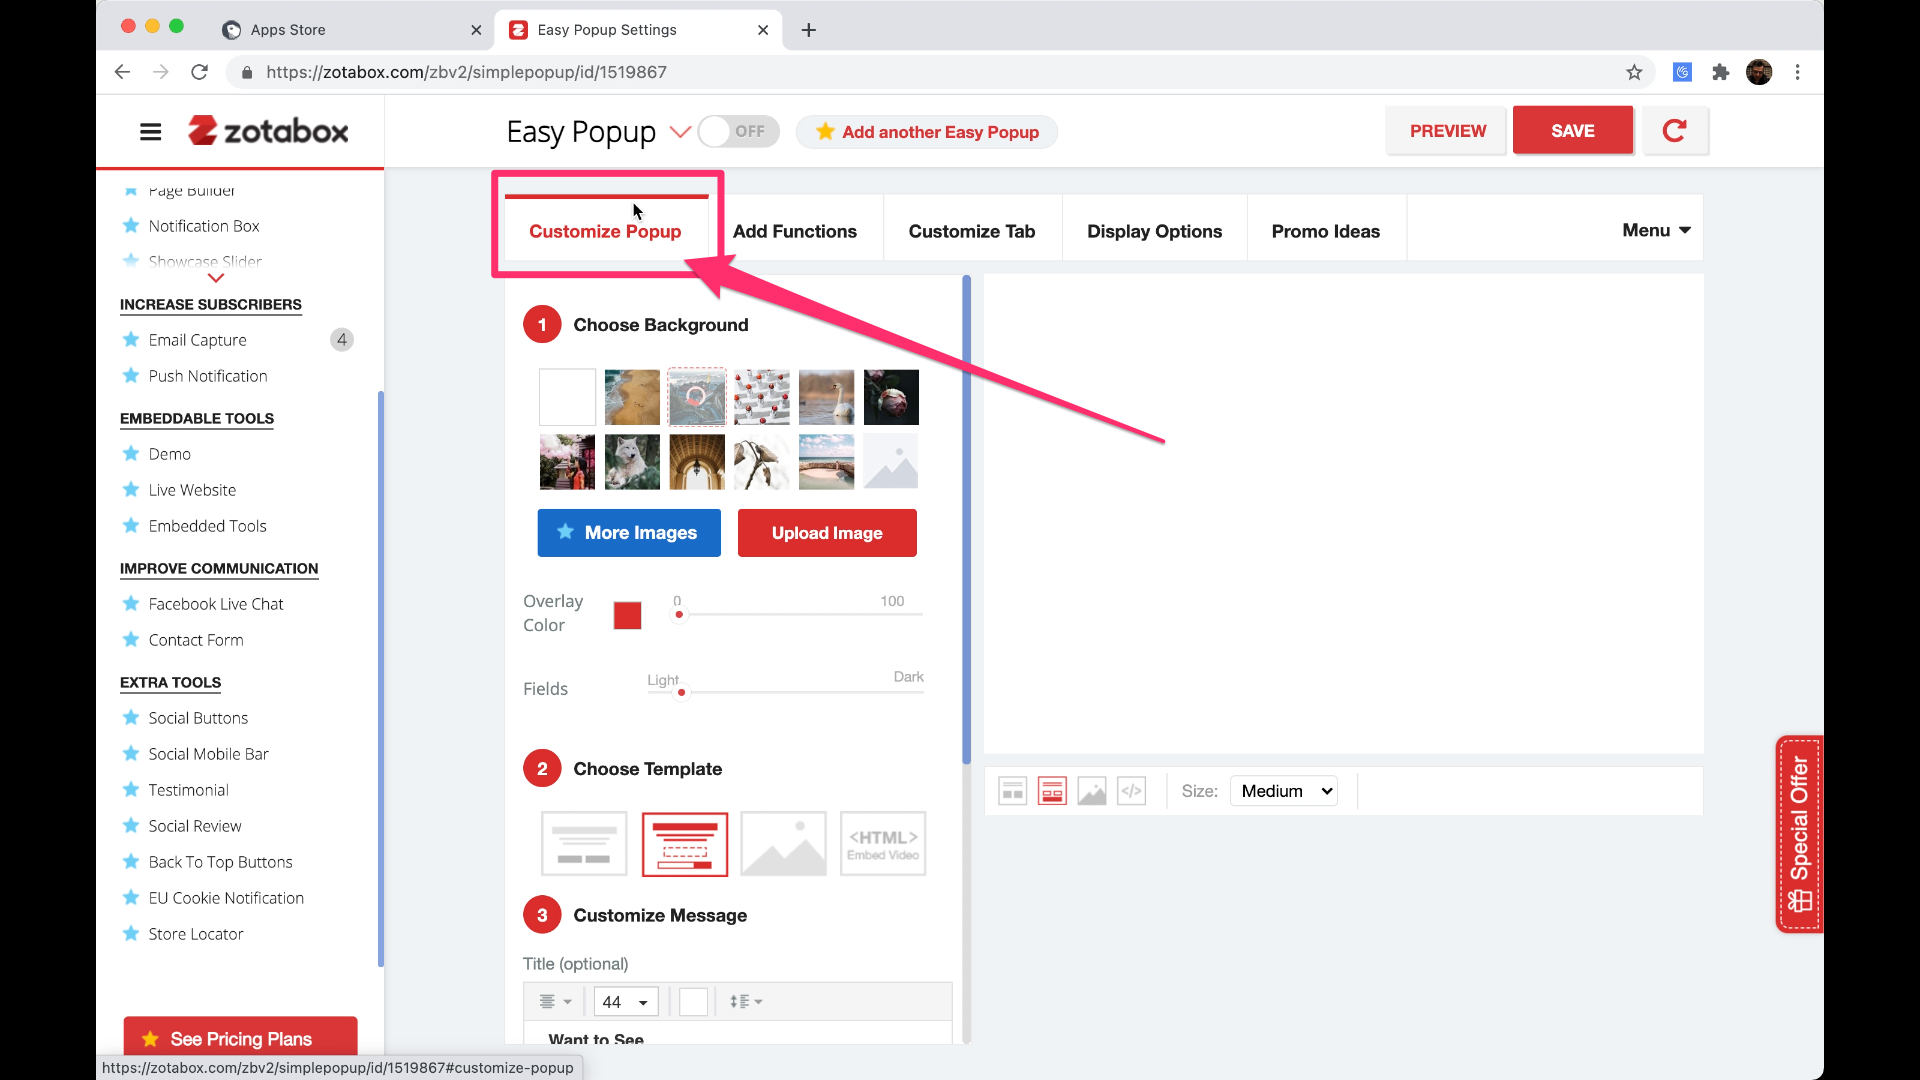Open the Menu dropdown
The image size is (1920, 1080).
1656,230
